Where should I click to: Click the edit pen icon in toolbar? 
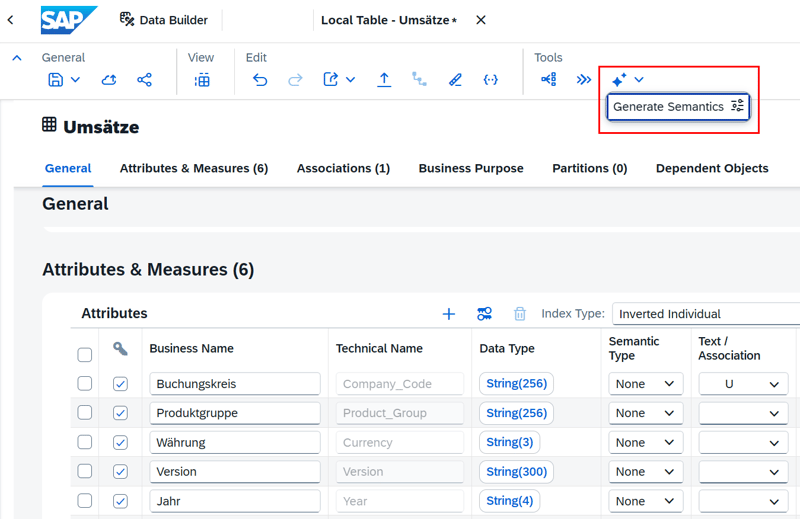(x=455, y=80)
